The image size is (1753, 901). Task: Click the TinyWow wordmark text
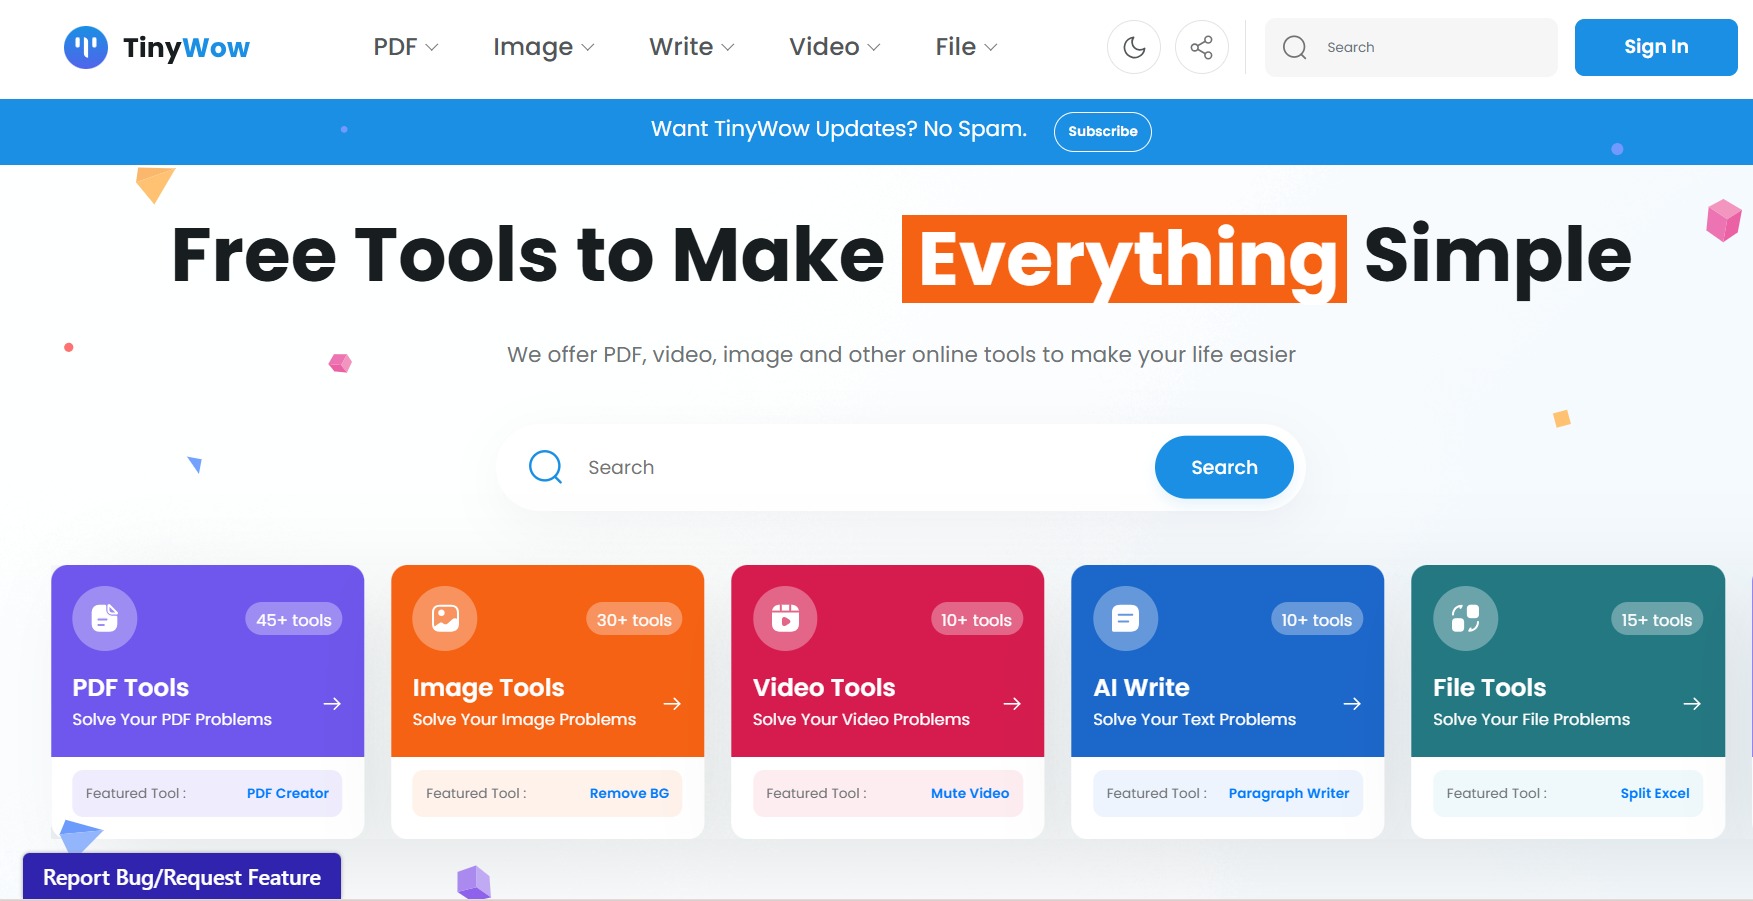click(186, 48)
